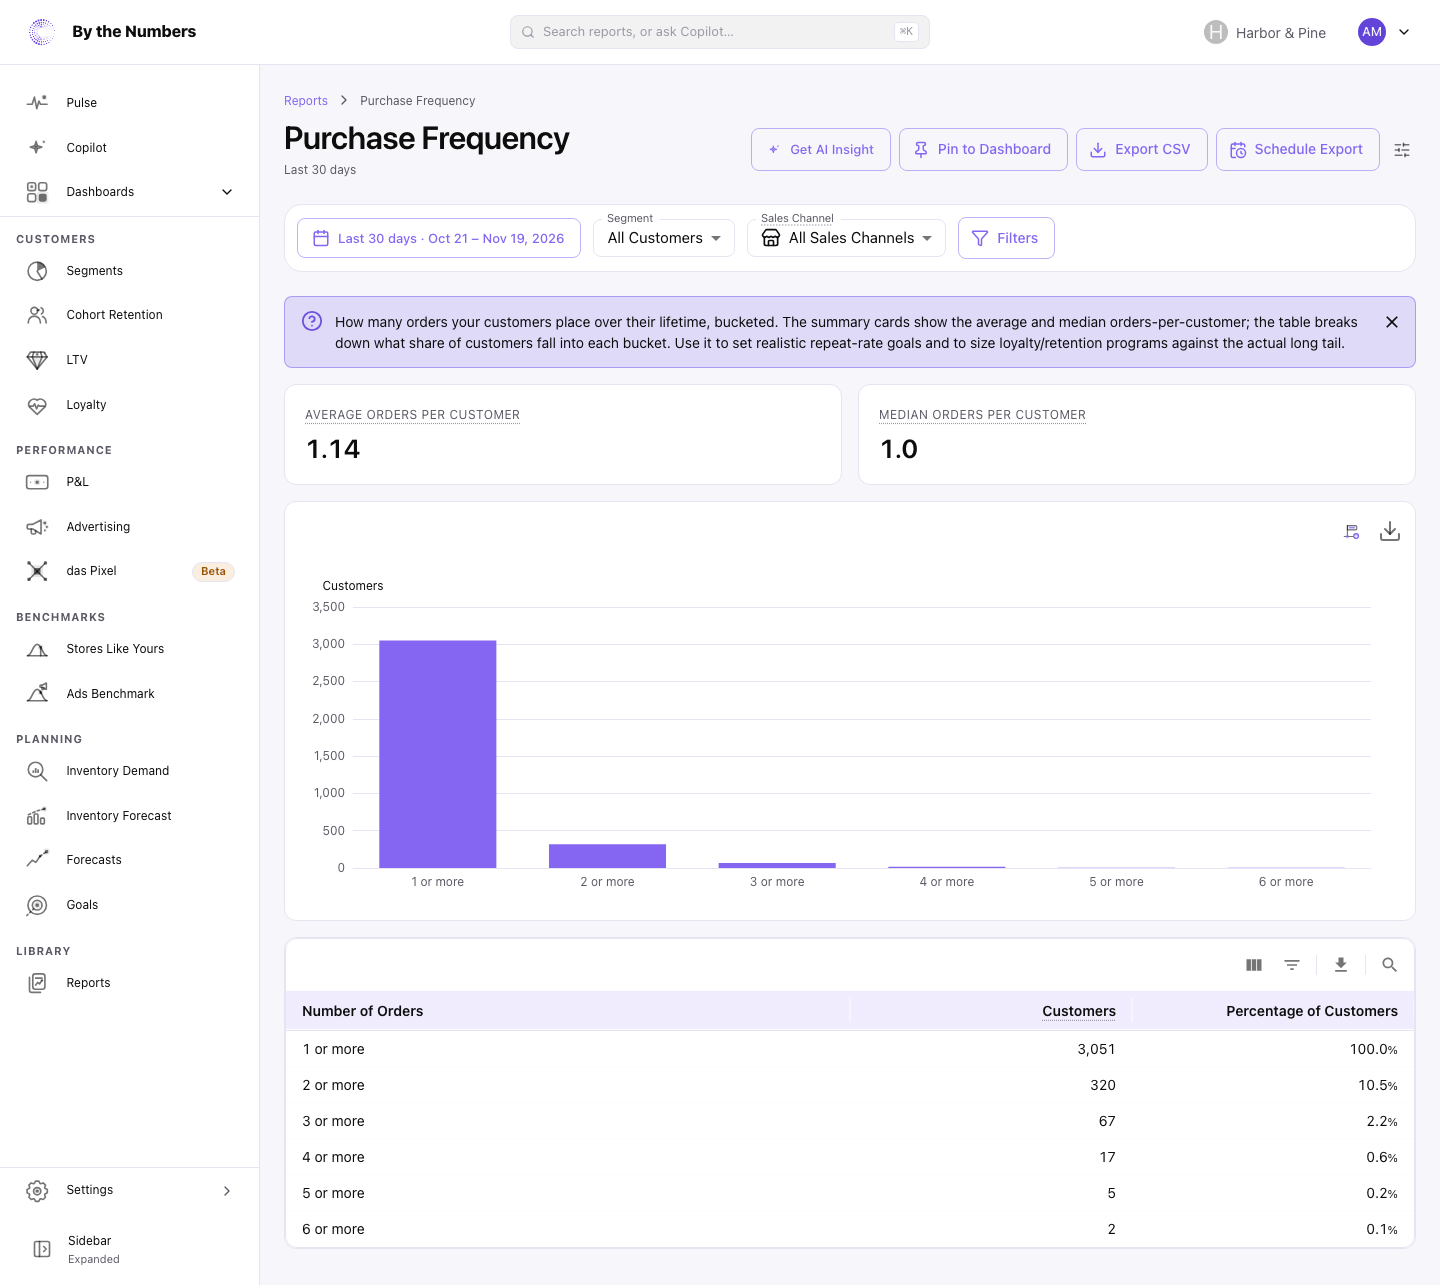
Task: Open Ads Benchmark item
Action: pyautogui.click(x=130, y=694)
